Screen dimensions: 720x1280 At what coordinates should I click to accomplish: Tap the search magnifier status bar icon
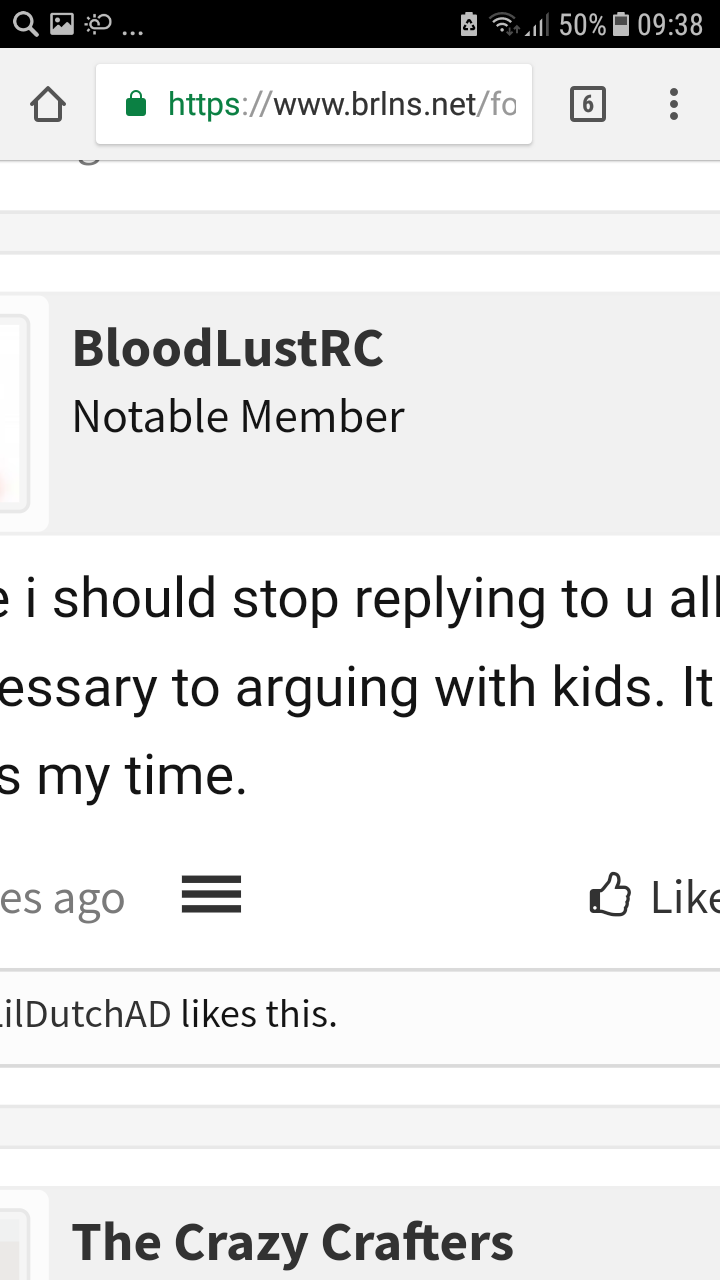[x=26, y=23]
